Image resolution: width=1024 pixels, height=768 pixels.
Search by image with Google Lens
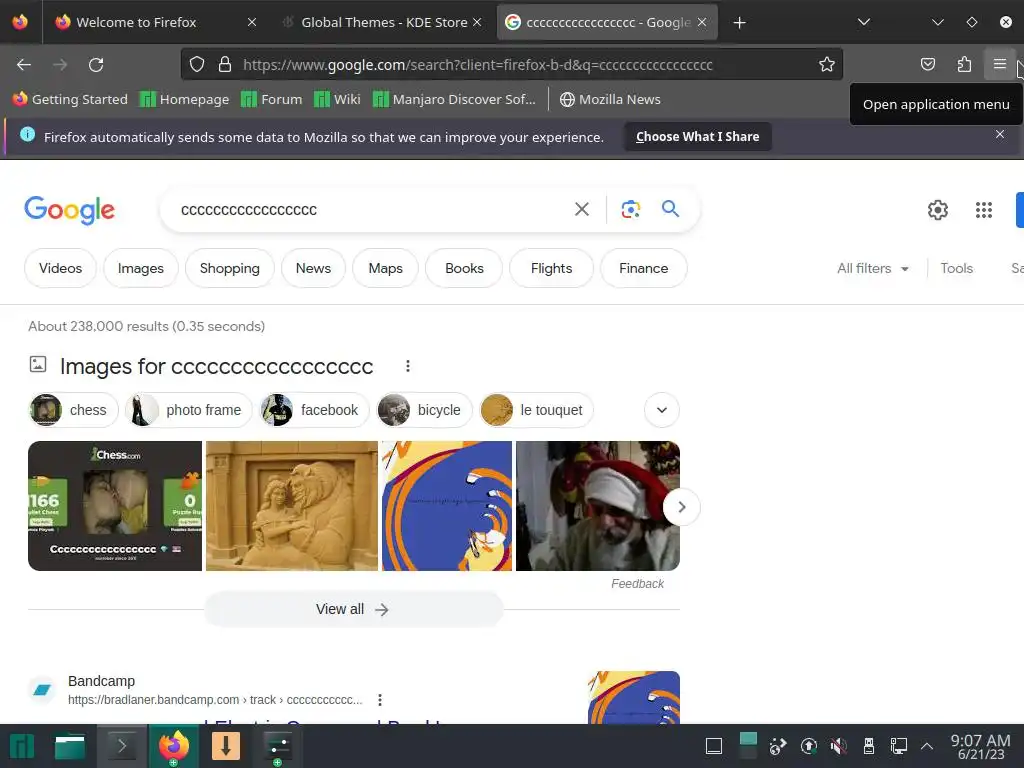coord(630,209)
